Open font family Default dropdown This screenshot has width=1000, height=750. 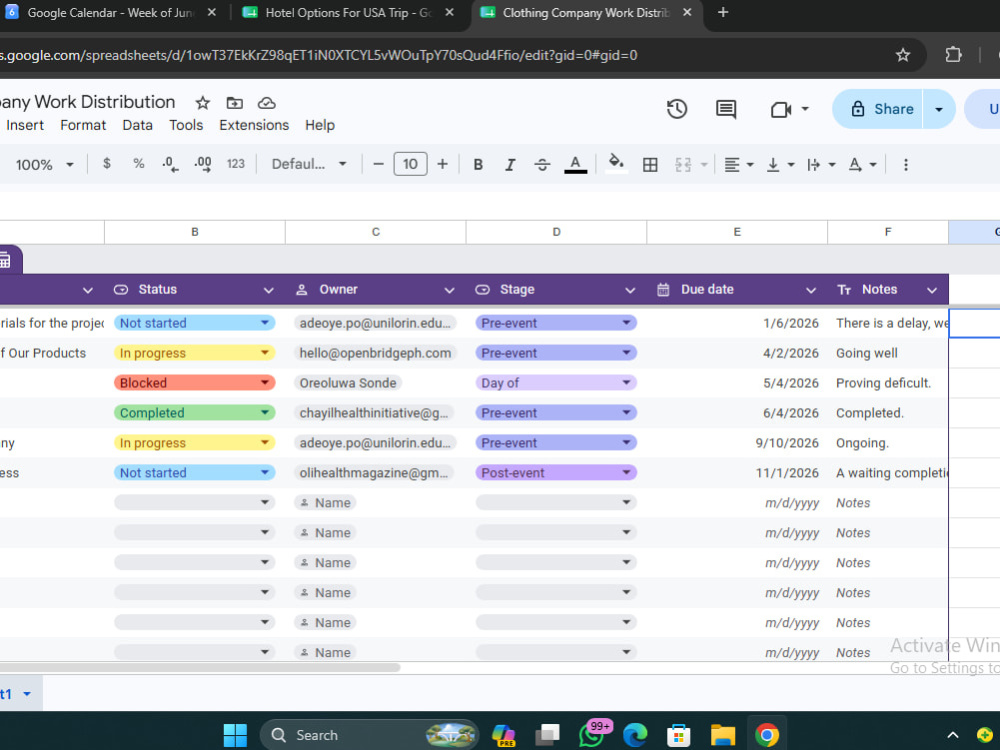309,164
